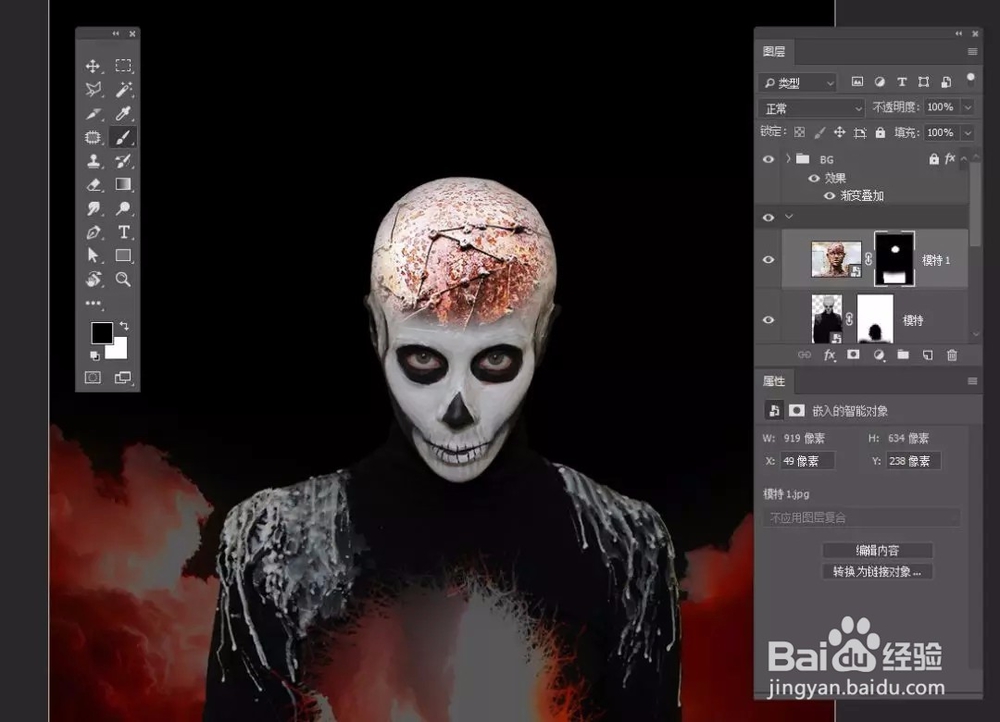Click the 编辑内容 button
Screen dimensions: 1000x722
click(878, 550)
